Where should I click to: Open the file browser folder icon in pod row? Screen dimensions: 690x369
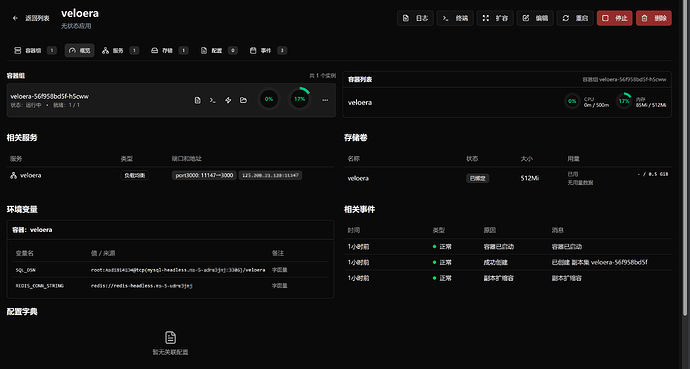pyautogui.click(x=243, y=100)
